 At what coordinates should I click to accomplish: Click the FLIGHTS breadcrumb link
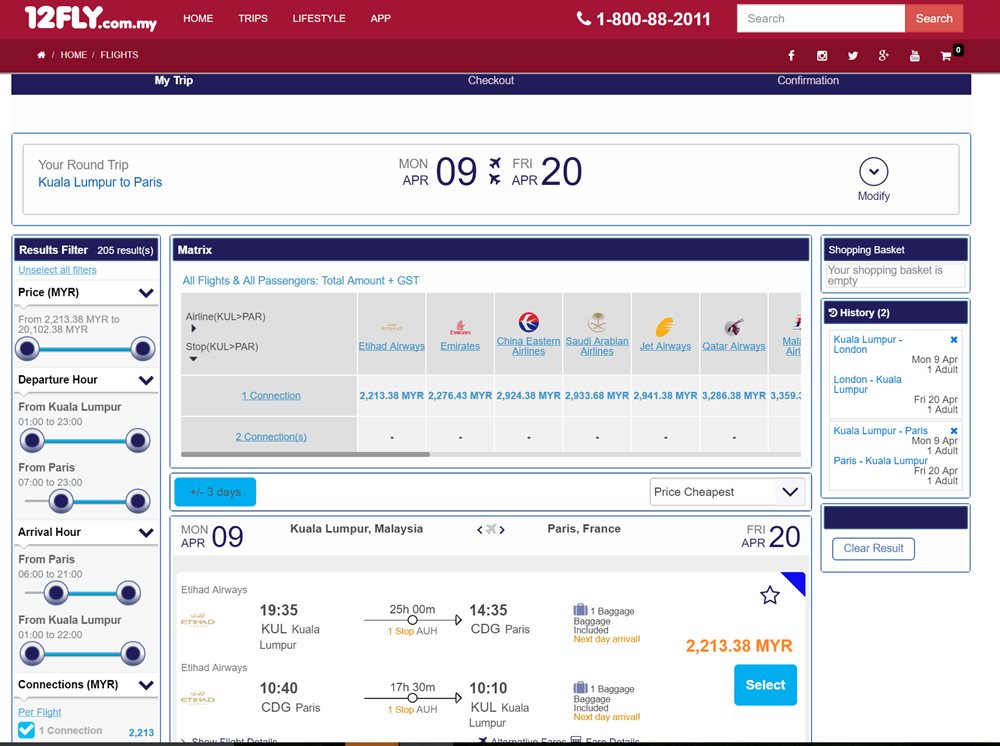pyautogui.click(x=119, y=55)
